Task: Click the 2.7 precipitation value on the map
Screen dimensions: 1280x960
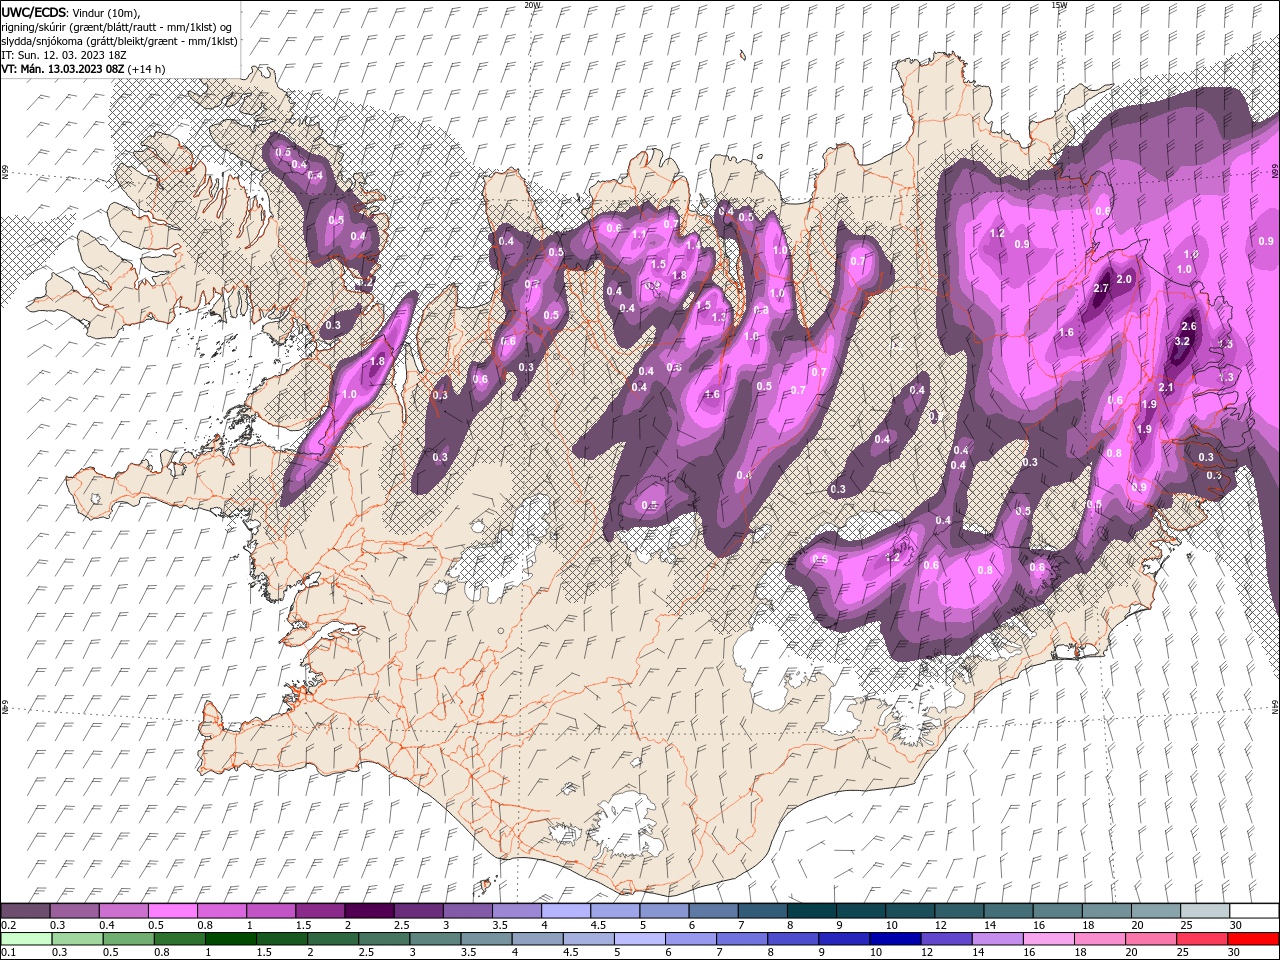Action: 1102,288
